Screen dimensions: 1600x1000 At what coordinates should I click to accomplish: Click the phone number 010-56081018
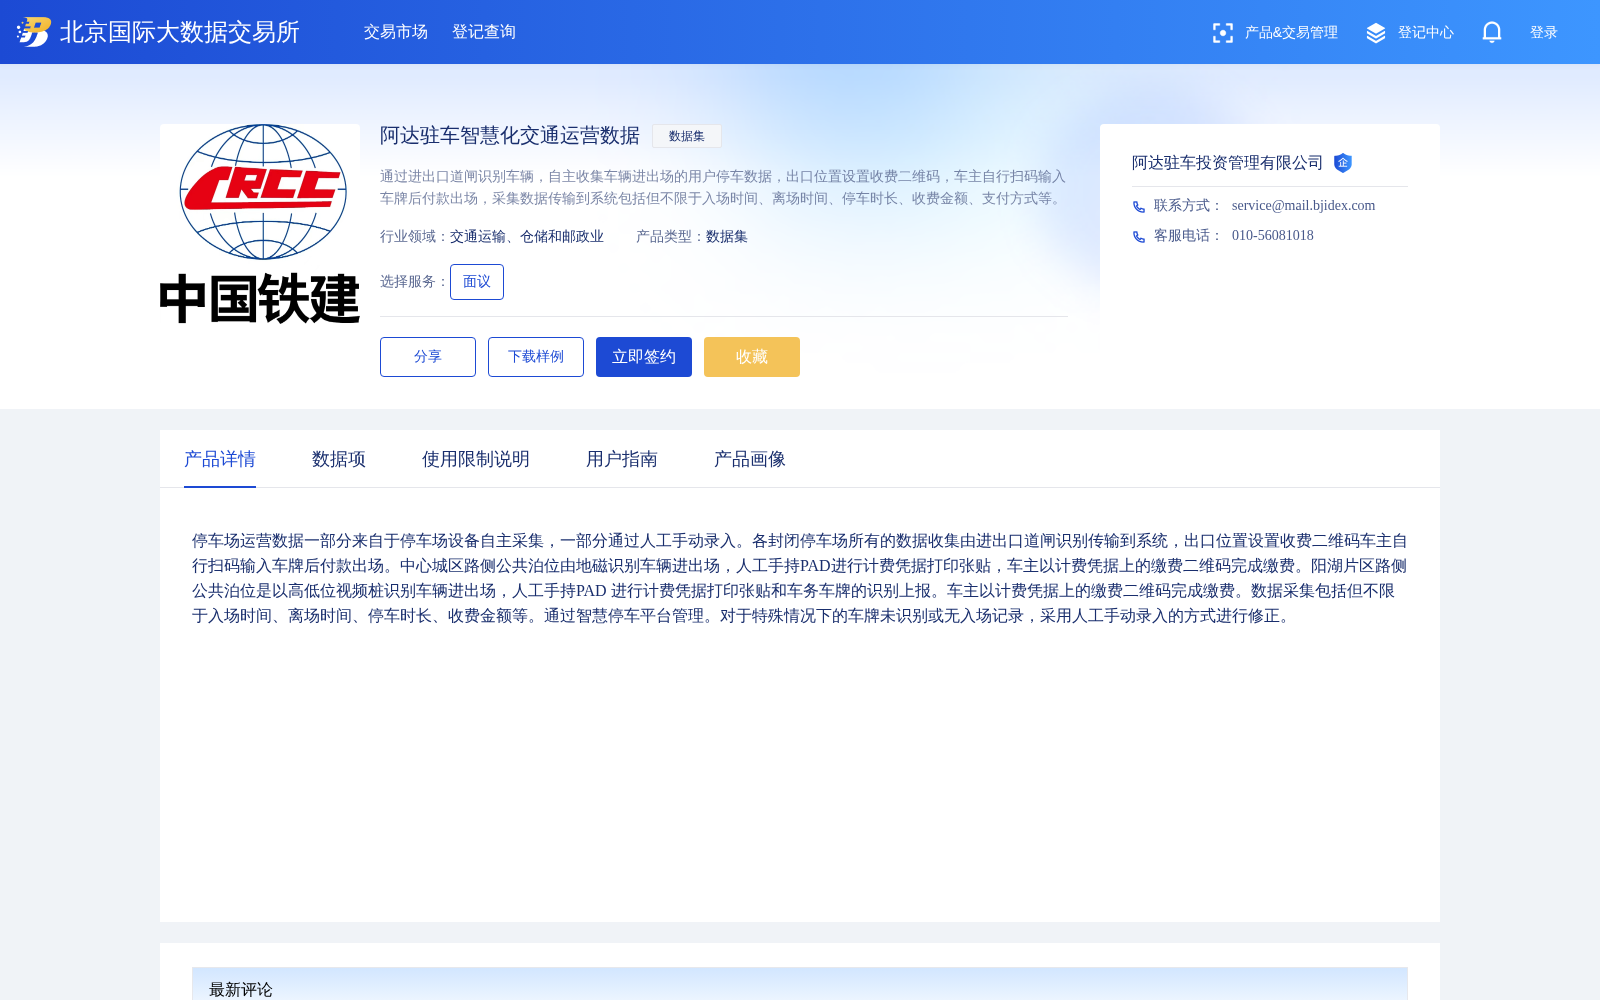pos(1273,236)
